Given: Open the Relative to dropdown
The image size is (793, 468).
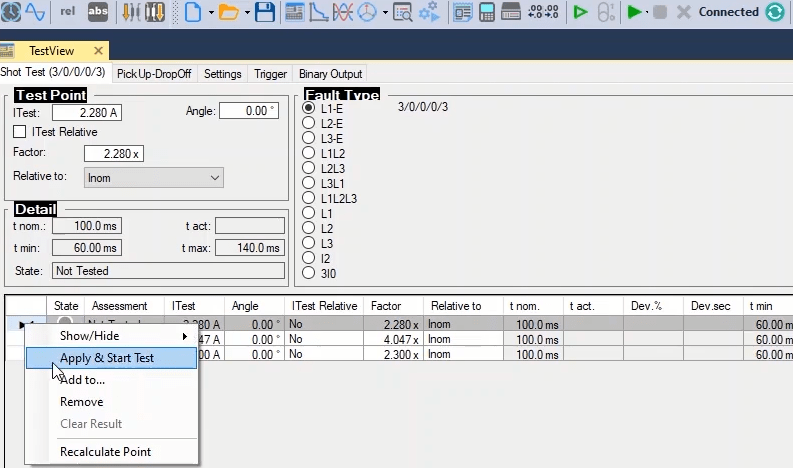Looking at the screenshot, I should [x=154, y=177].
